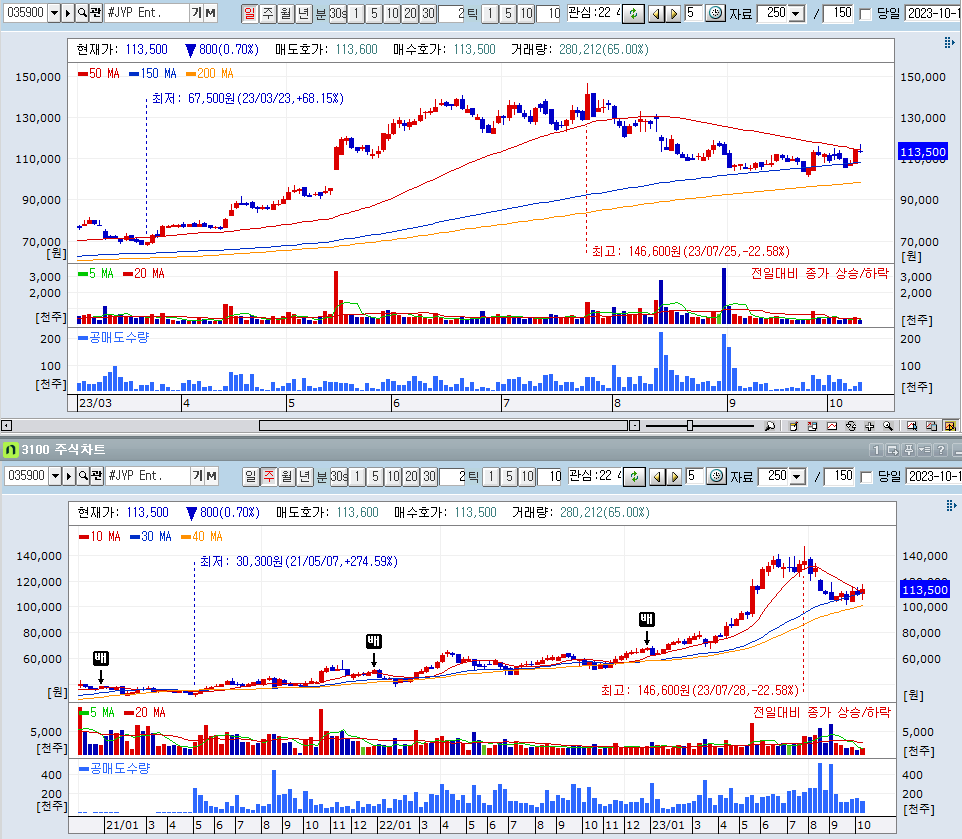The width and height of the screenshot is (962, 839).
Task: Click the stock search magnifier in upper chart
Action: [82, 13]
